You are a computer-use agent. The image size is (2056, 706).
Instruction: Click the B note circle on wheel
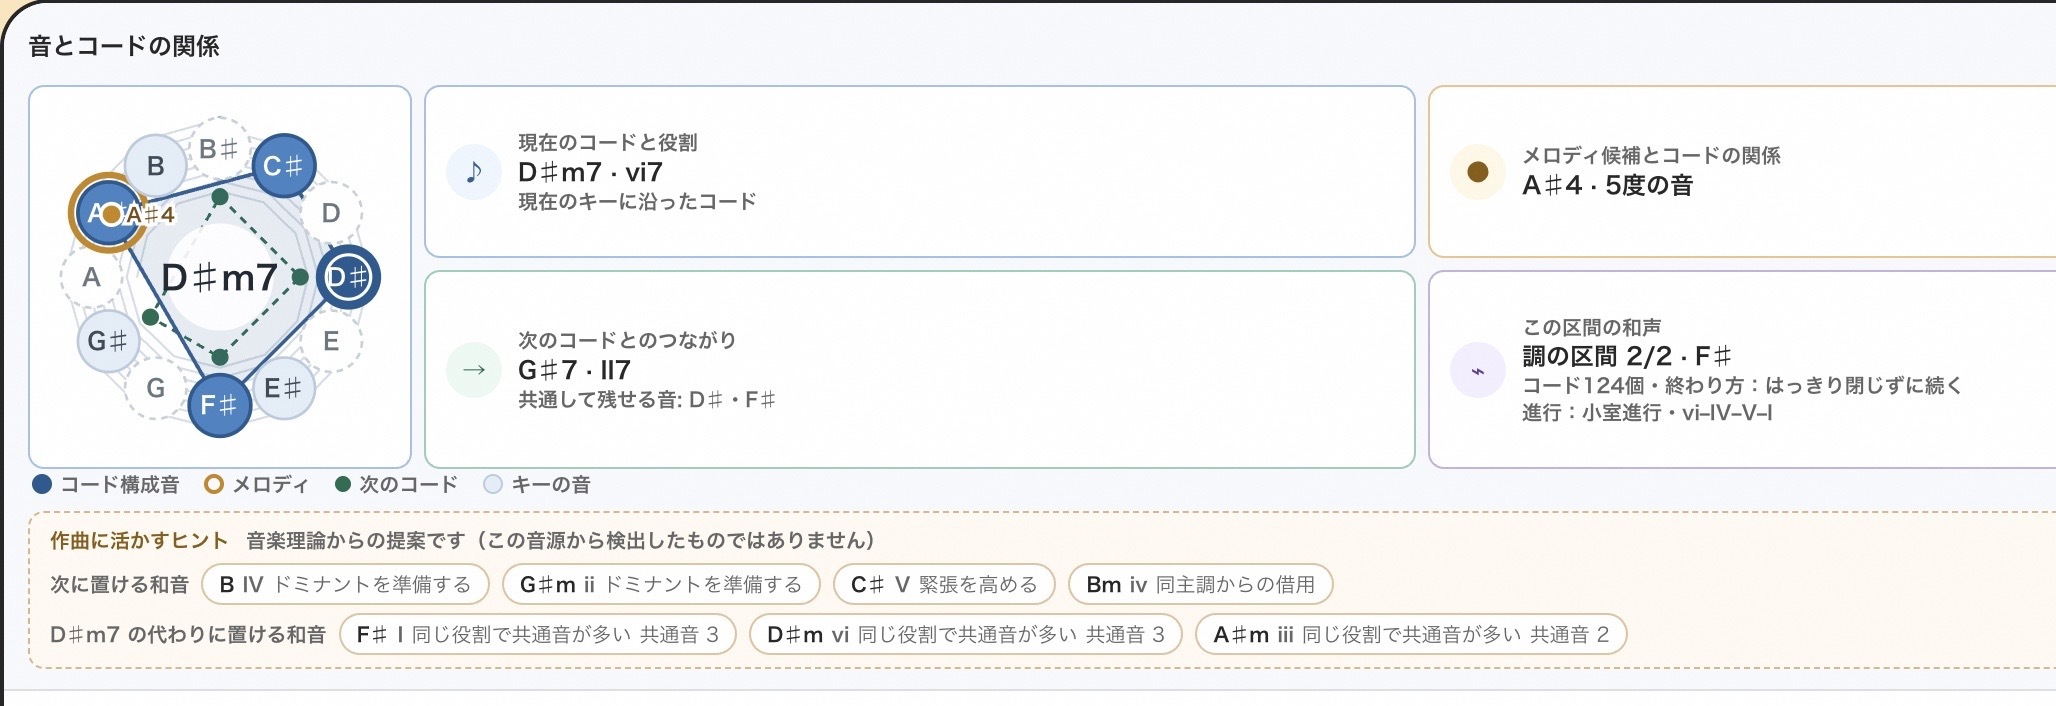[155, 166]
